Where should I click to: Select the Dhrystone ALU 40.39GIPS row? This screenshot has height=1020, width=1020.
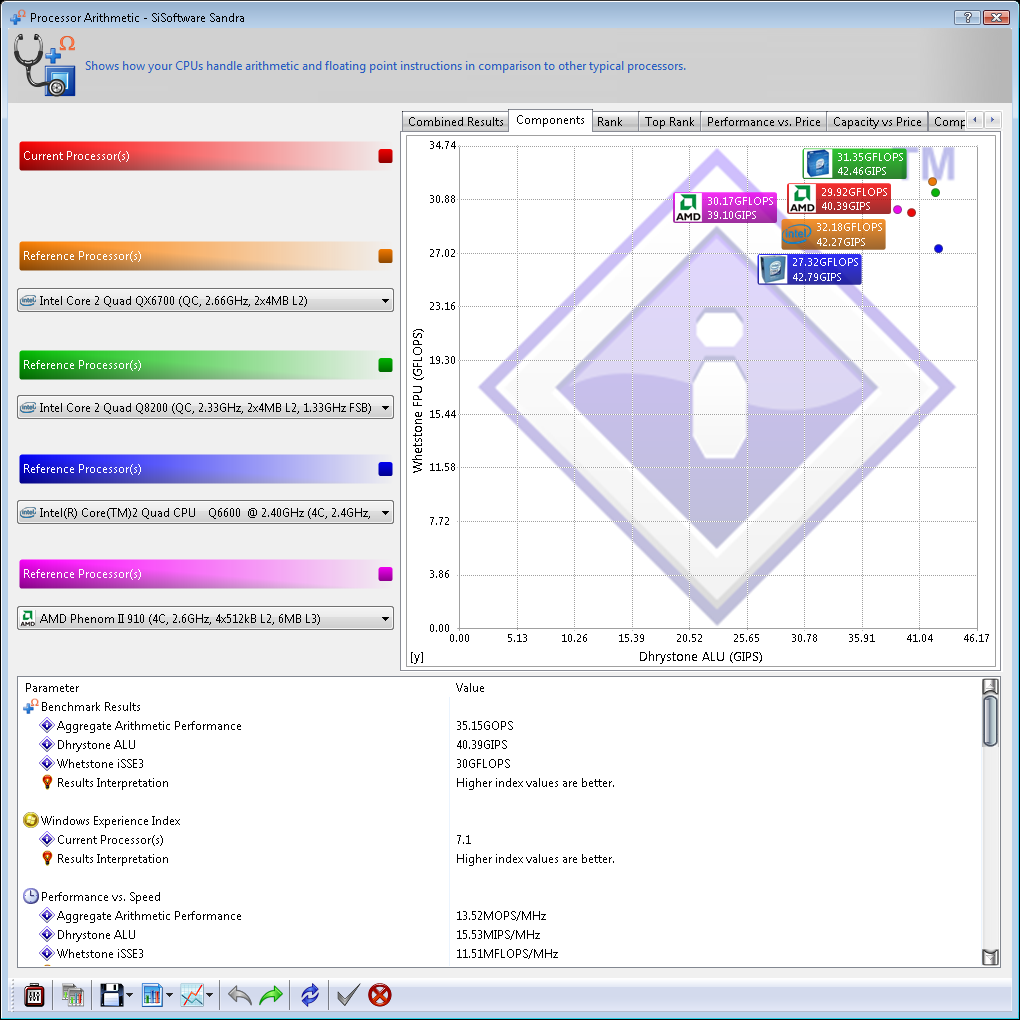pyautogui.click(x=501, y=745)
